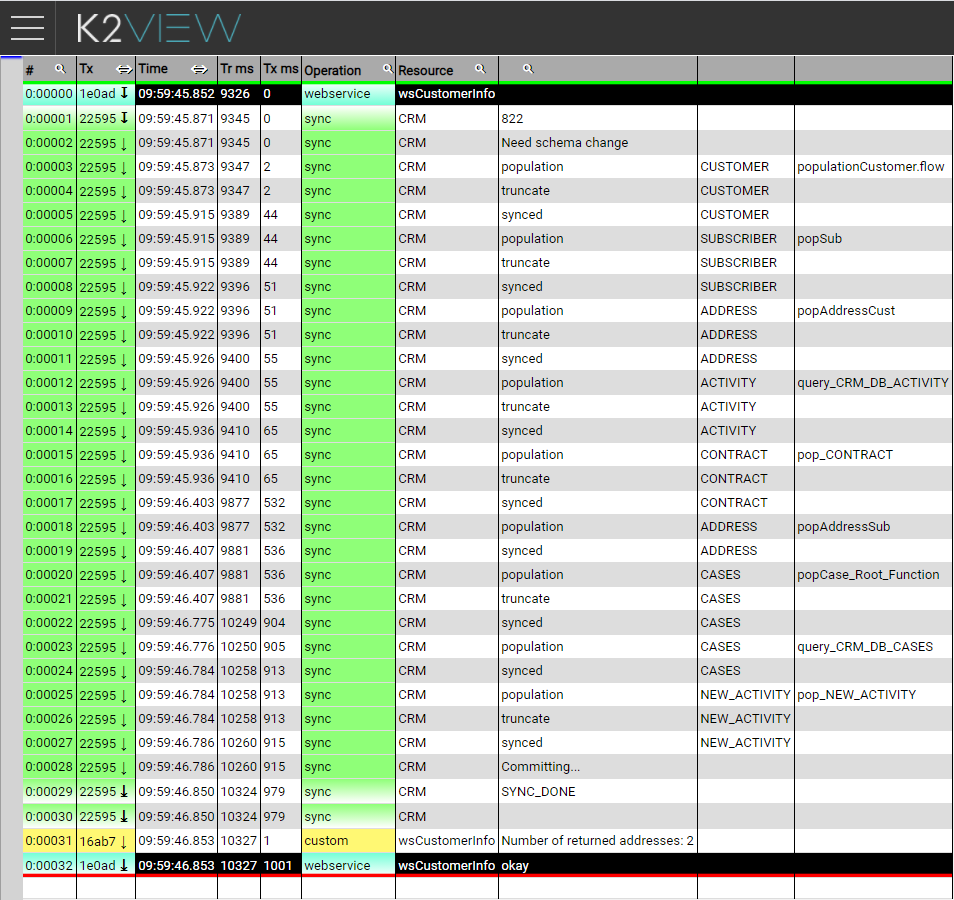Sort by Tr ms column header
Image resolution: width=954 pixels, height=900 pixels.
[x=238, y=69]
